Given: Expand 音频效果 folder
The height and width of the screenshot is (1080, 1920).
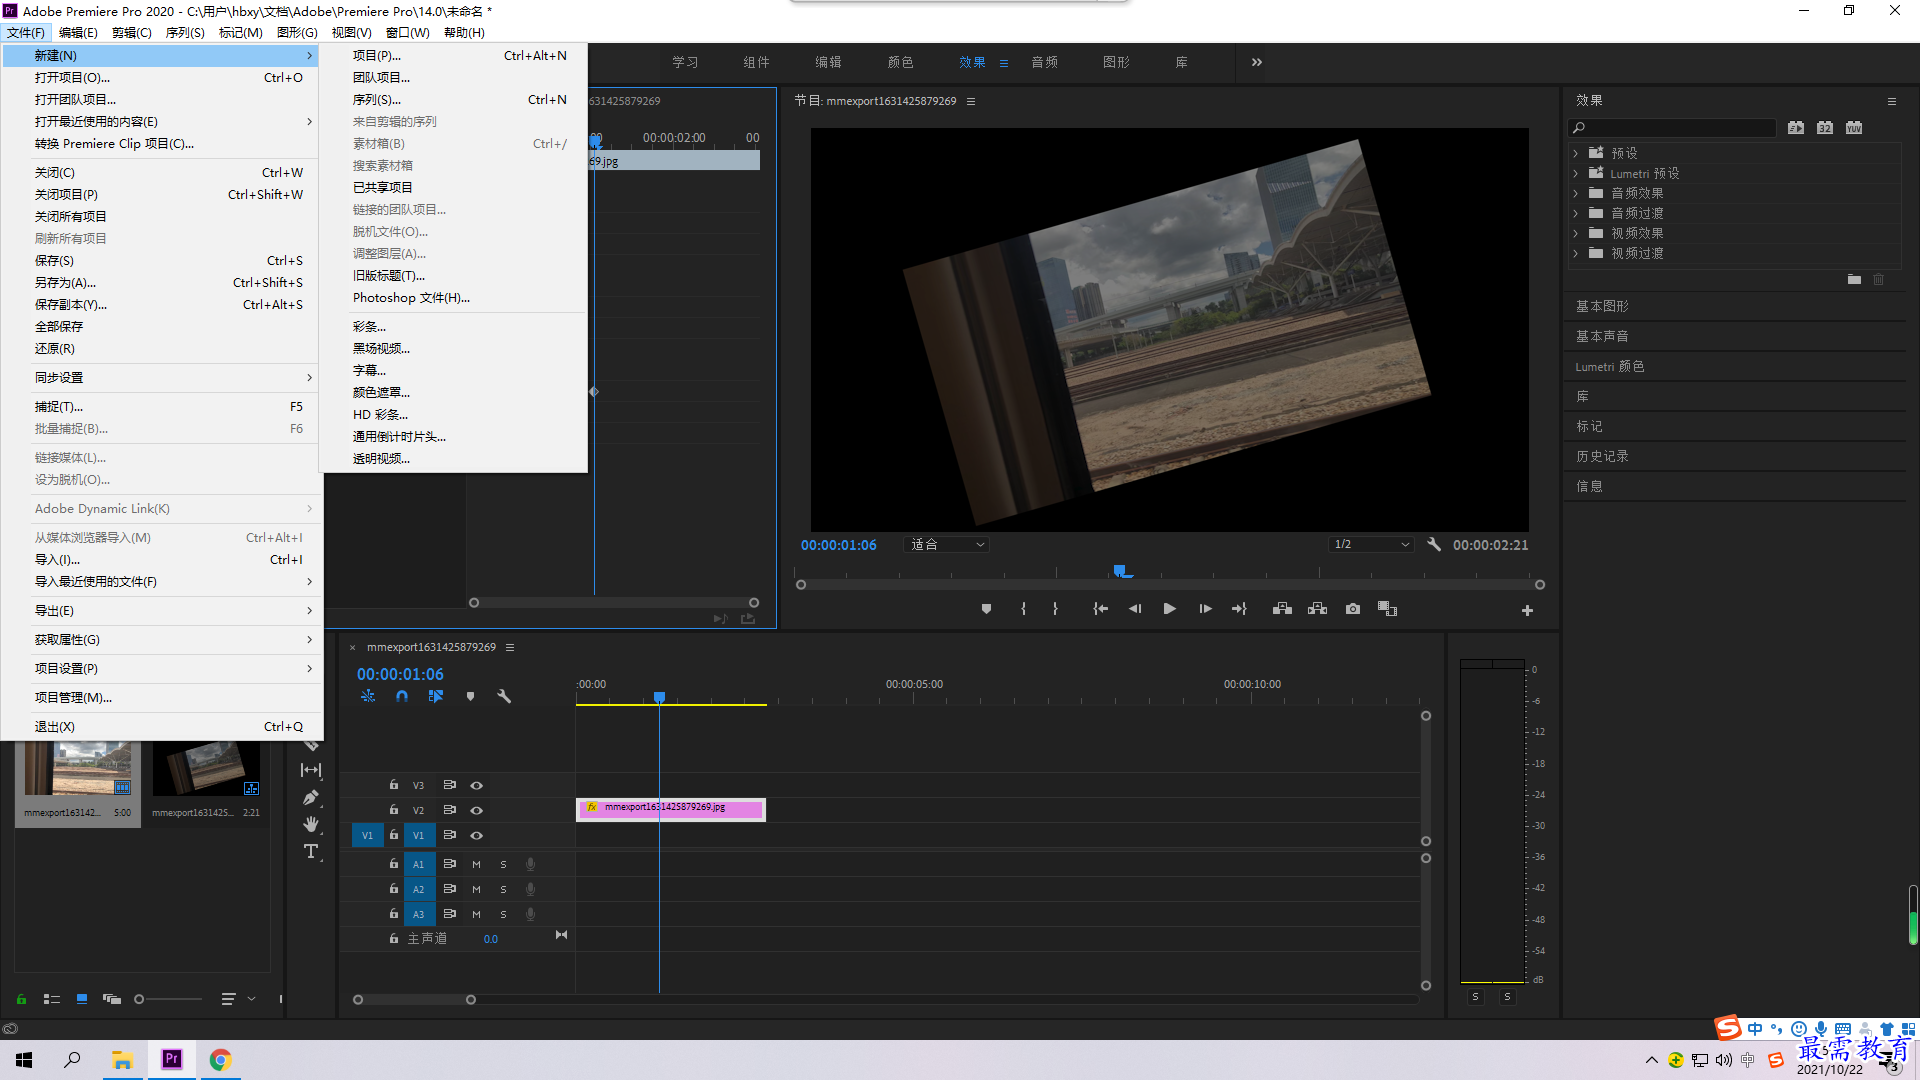Looking at the screenshot, I should pyautogui.click(x=1576, y=193).
